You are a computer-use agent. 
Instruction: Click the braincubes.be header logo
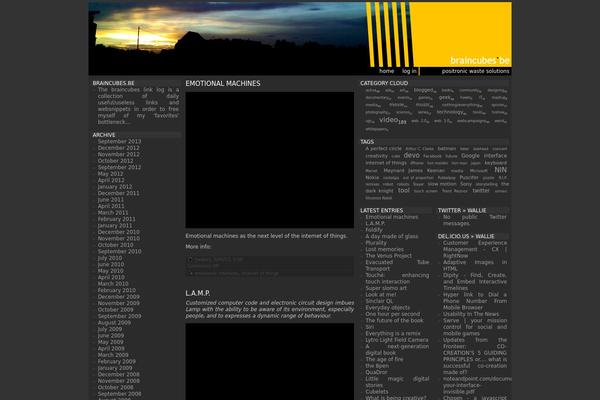pos(480,61)
